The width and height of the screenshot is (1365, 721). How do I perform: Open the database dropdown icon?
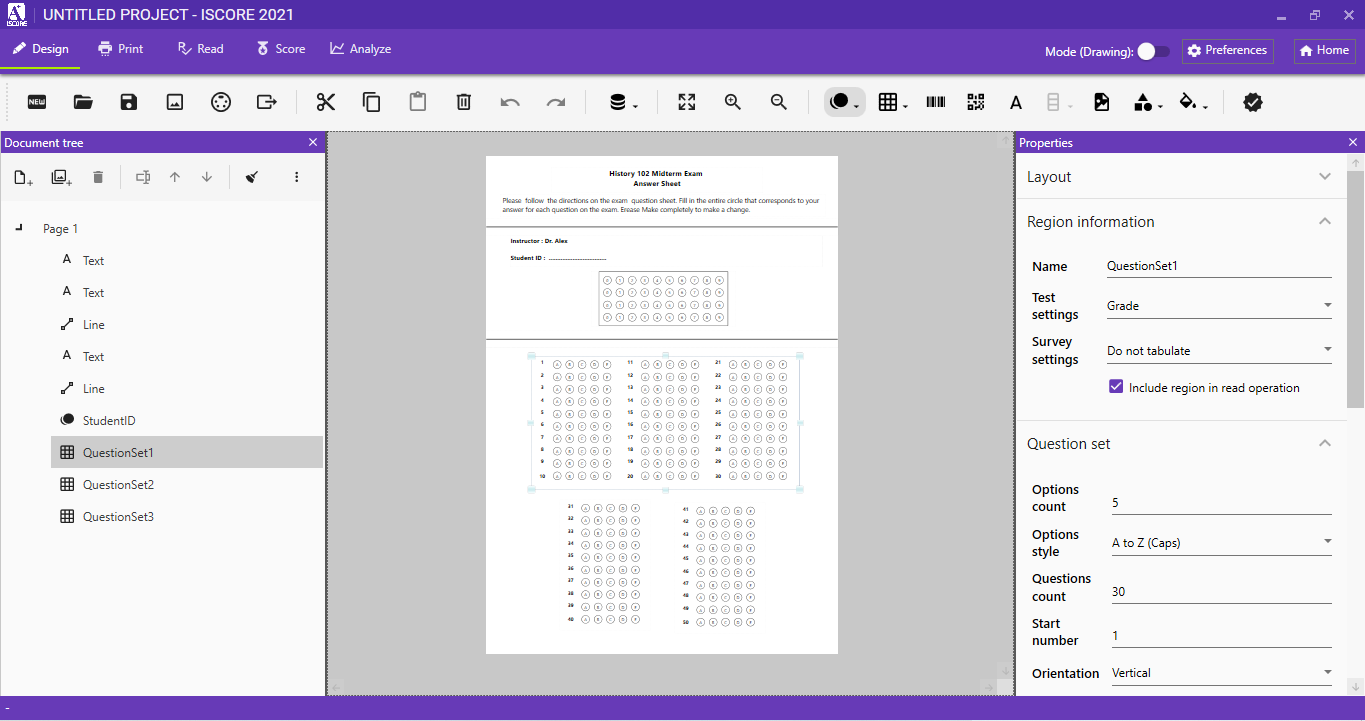tap(621, 102)
